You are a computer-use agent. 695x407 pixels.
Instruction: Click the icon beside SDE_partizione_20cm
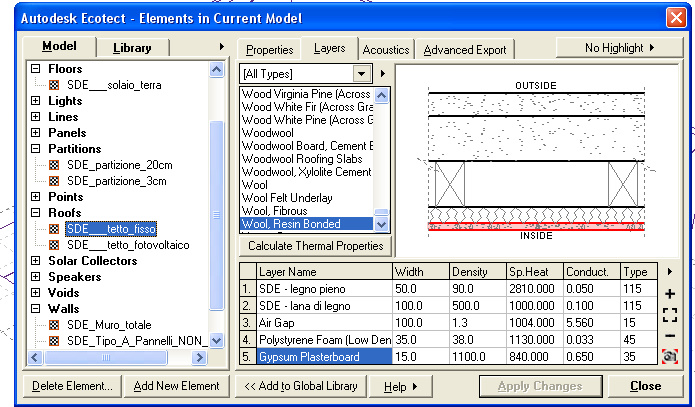click(x=54, y=165)
